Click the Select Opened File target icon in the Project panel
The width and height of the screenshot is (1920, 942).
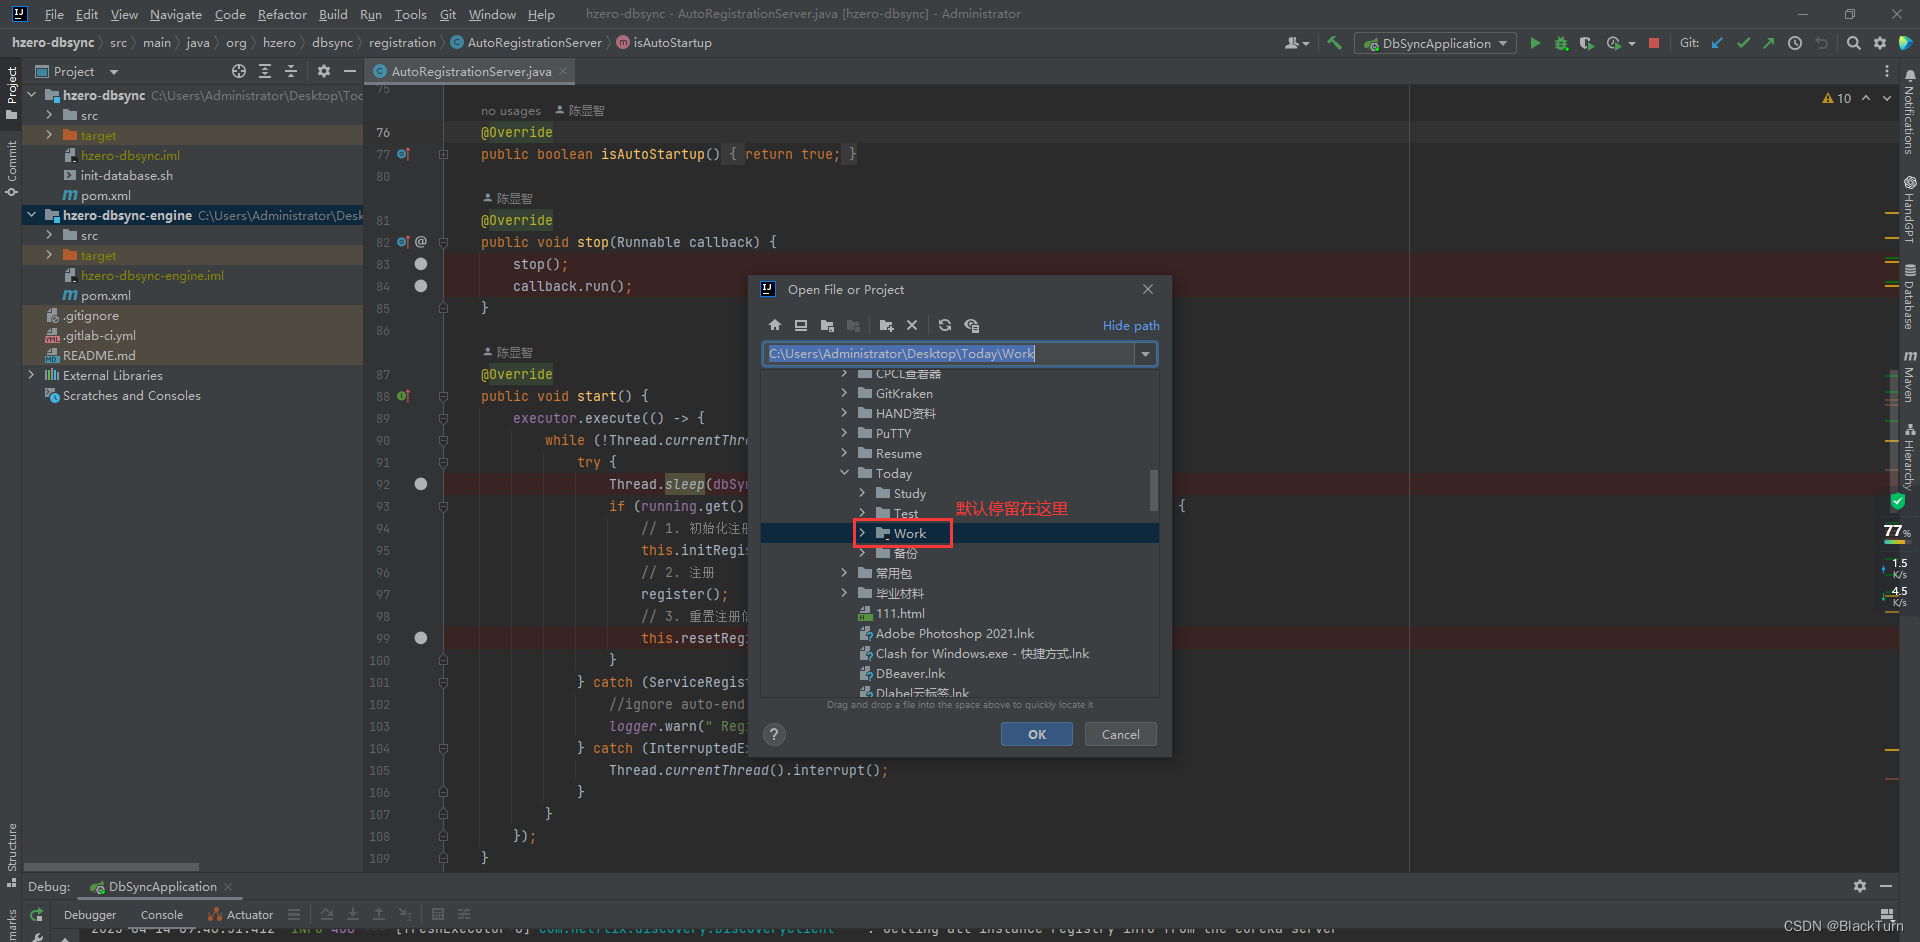tap(239, 71)
